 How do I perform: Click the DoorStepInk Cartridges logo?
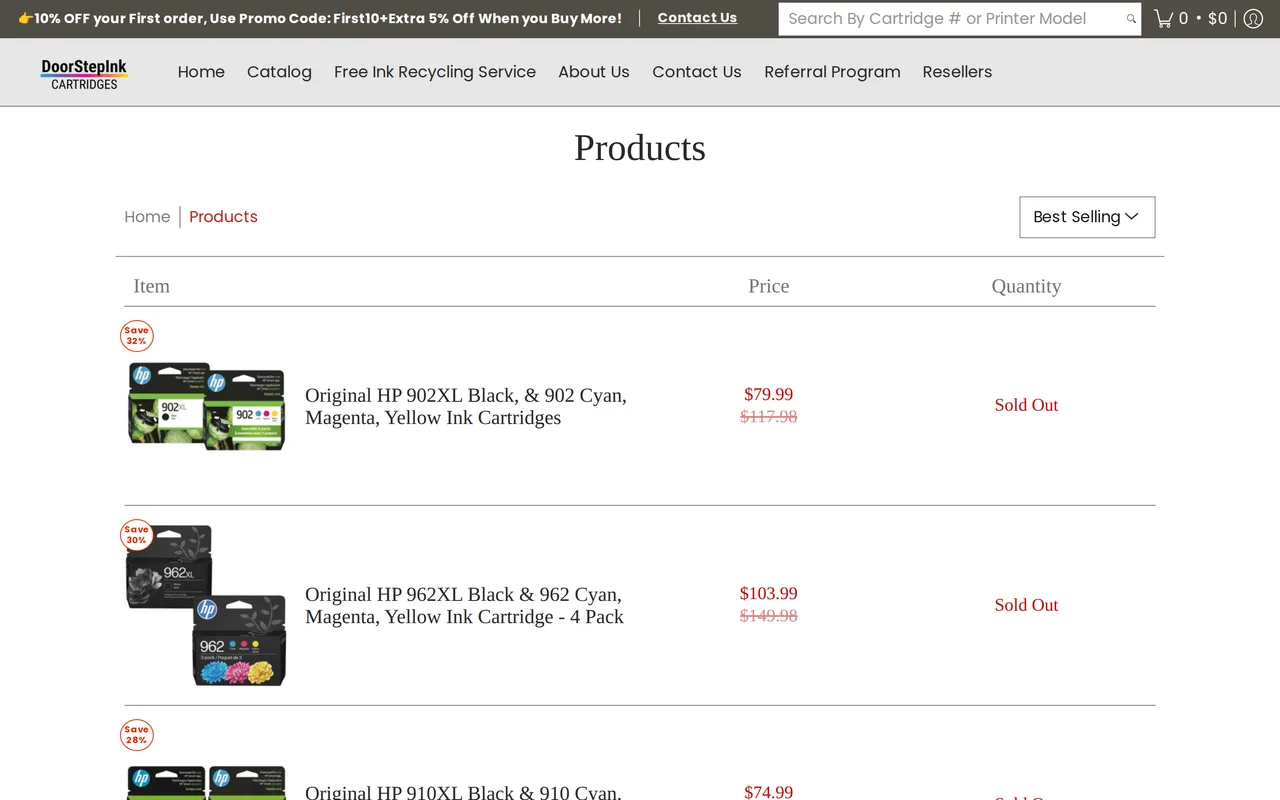84,73
